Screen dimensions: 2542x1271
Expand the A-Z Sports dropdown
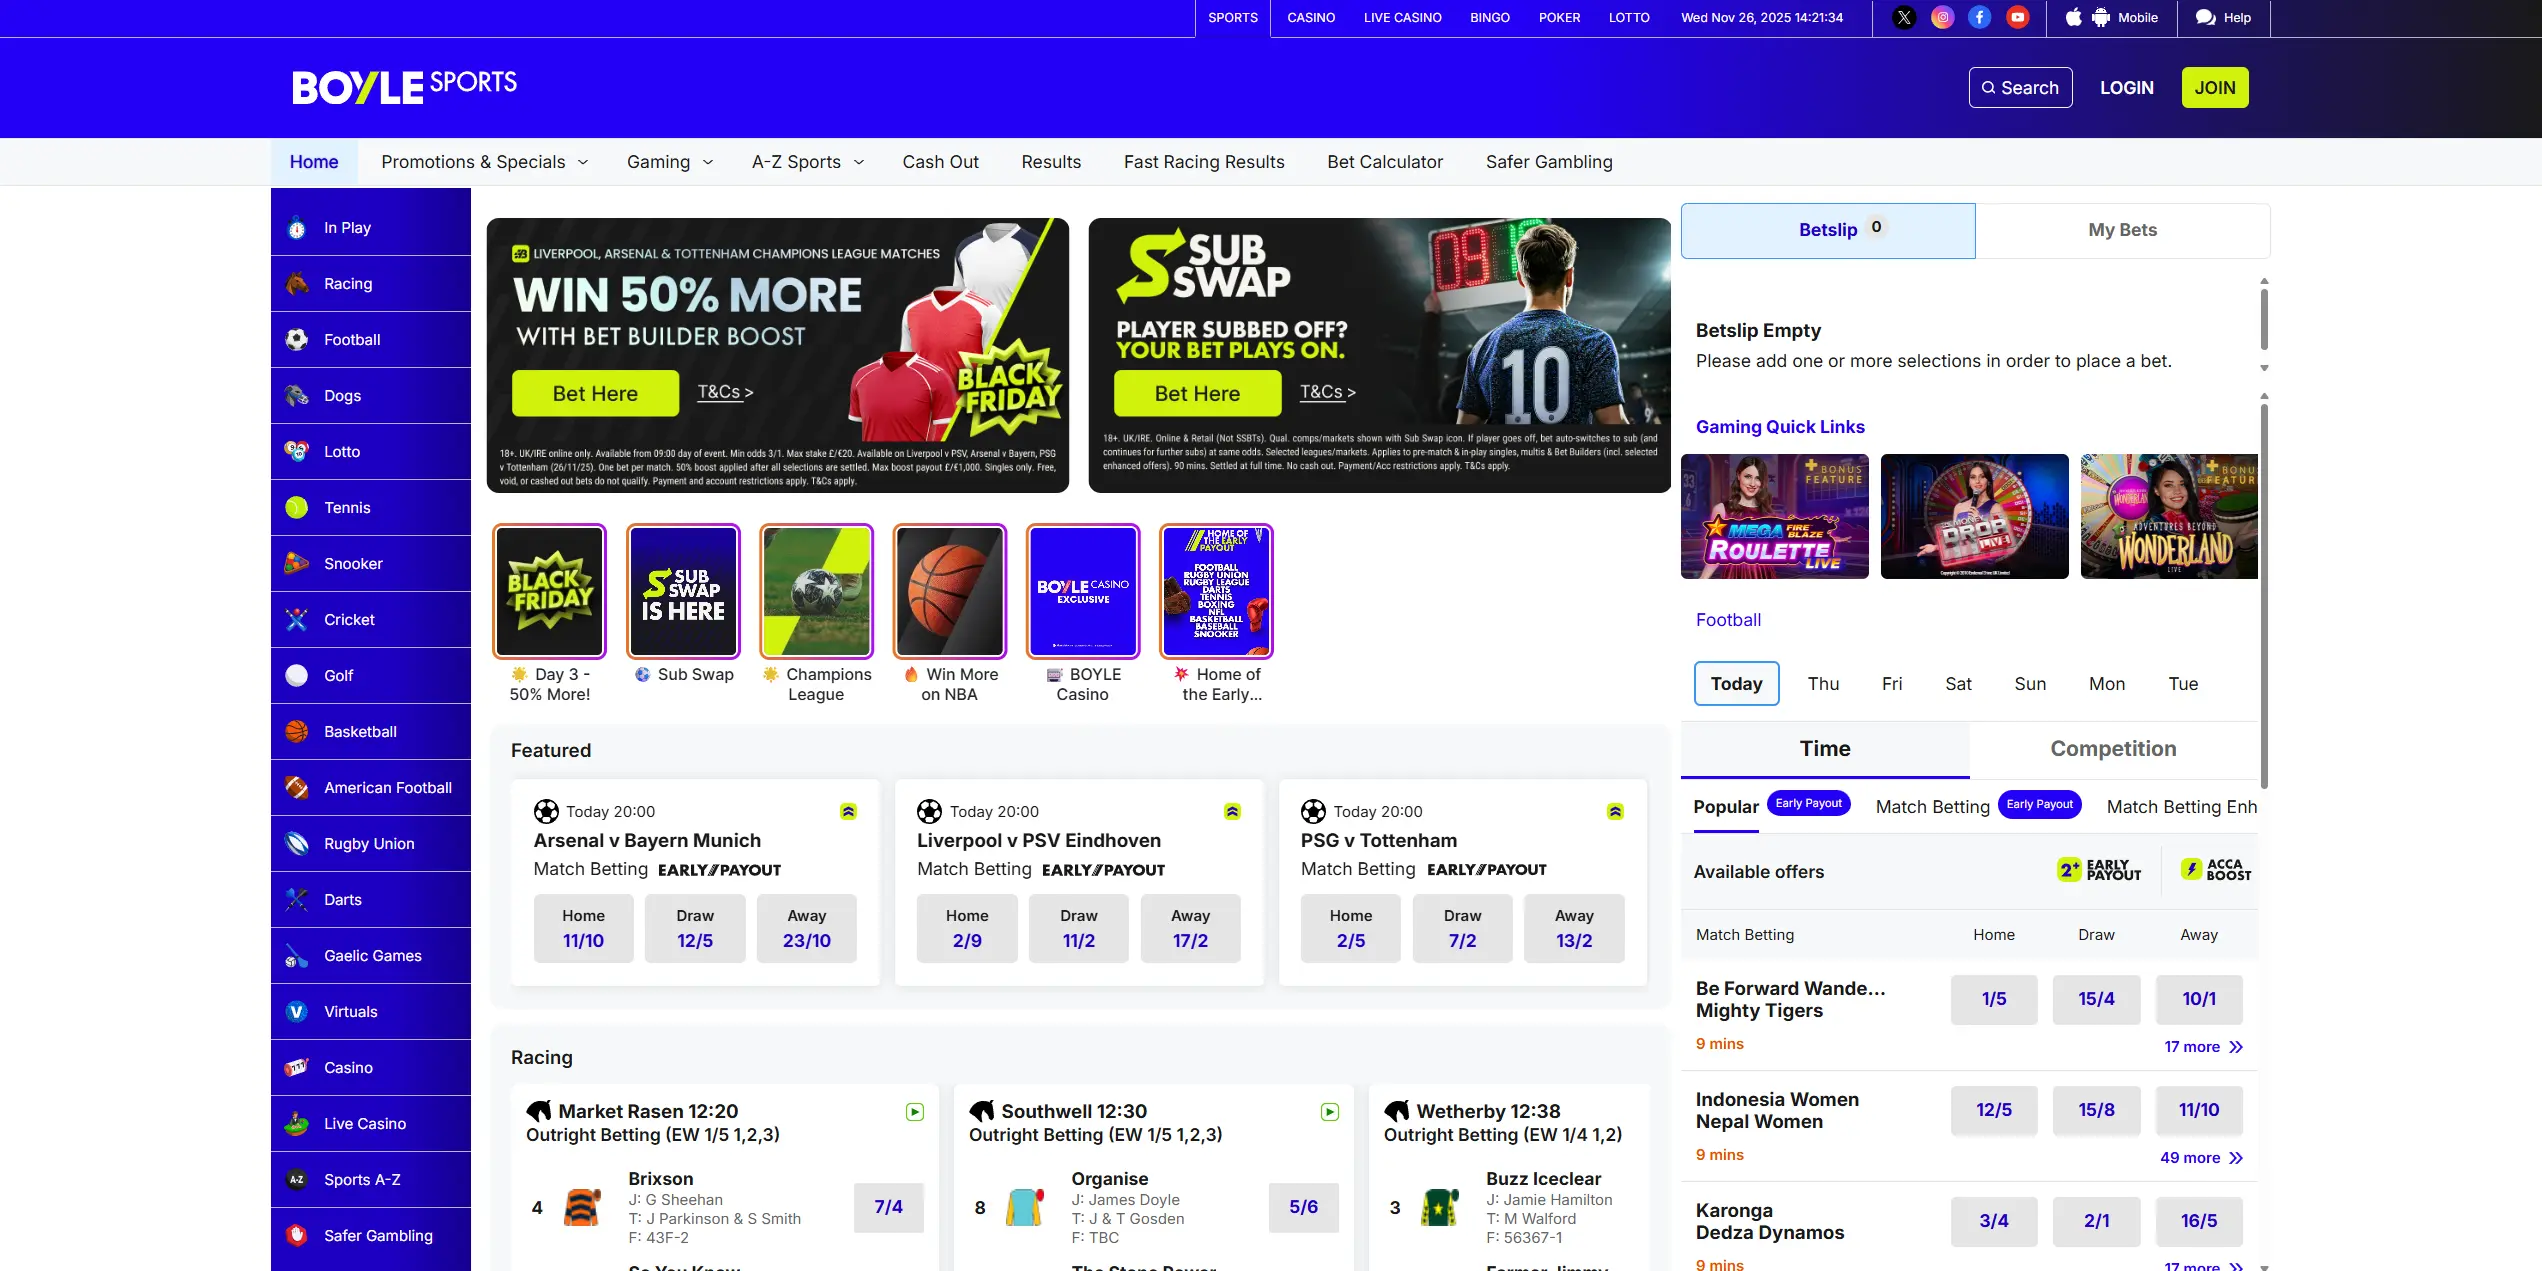click(x=806, y=161)
